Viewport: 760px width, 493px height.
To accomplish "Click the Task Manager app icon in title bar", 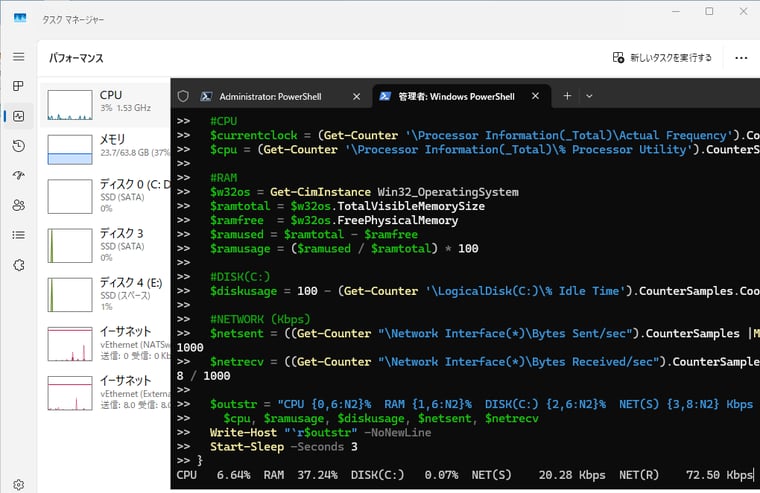I will click(20, 18).
